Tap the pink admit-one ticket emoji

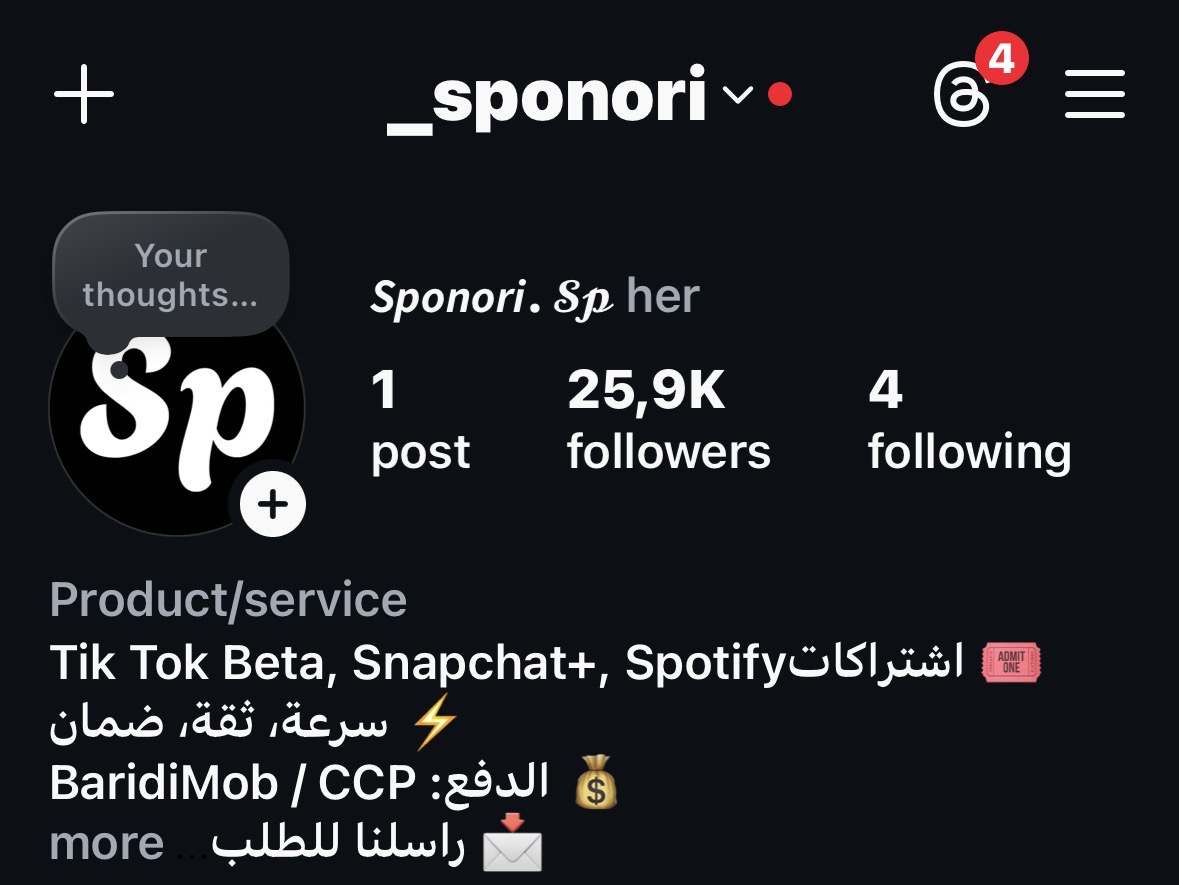point(1011,662)
